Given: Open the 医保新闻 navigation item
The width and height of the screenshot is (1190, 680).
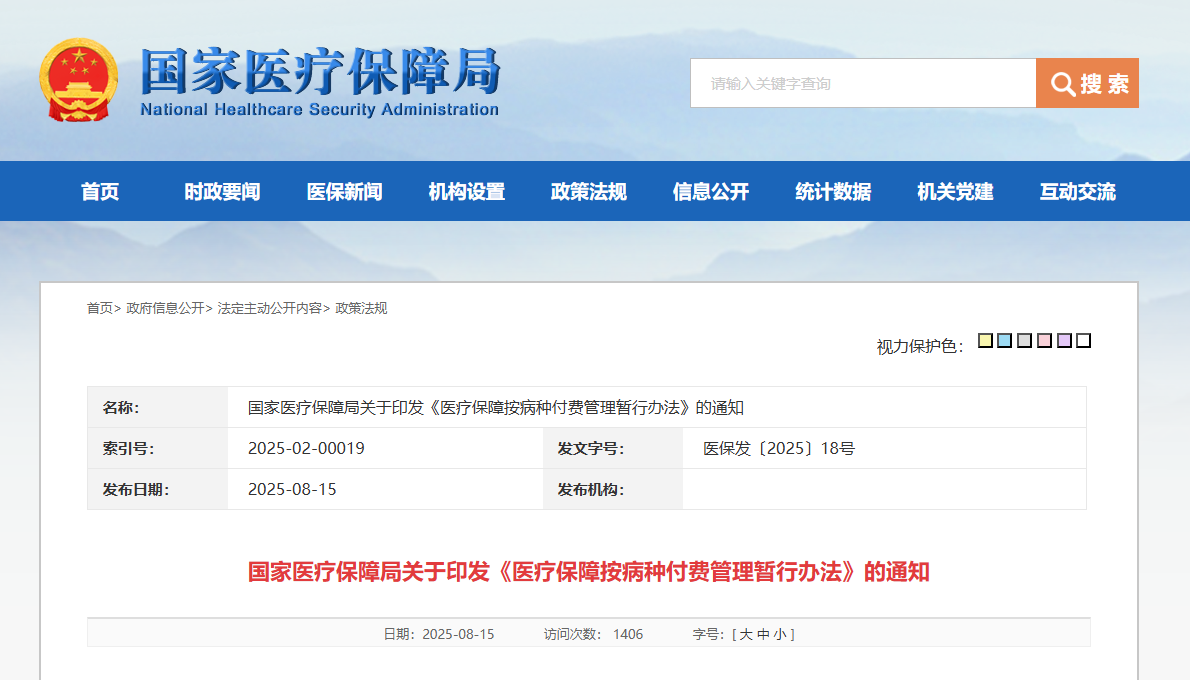Looking at the screenshot, I should click(345, 191).
